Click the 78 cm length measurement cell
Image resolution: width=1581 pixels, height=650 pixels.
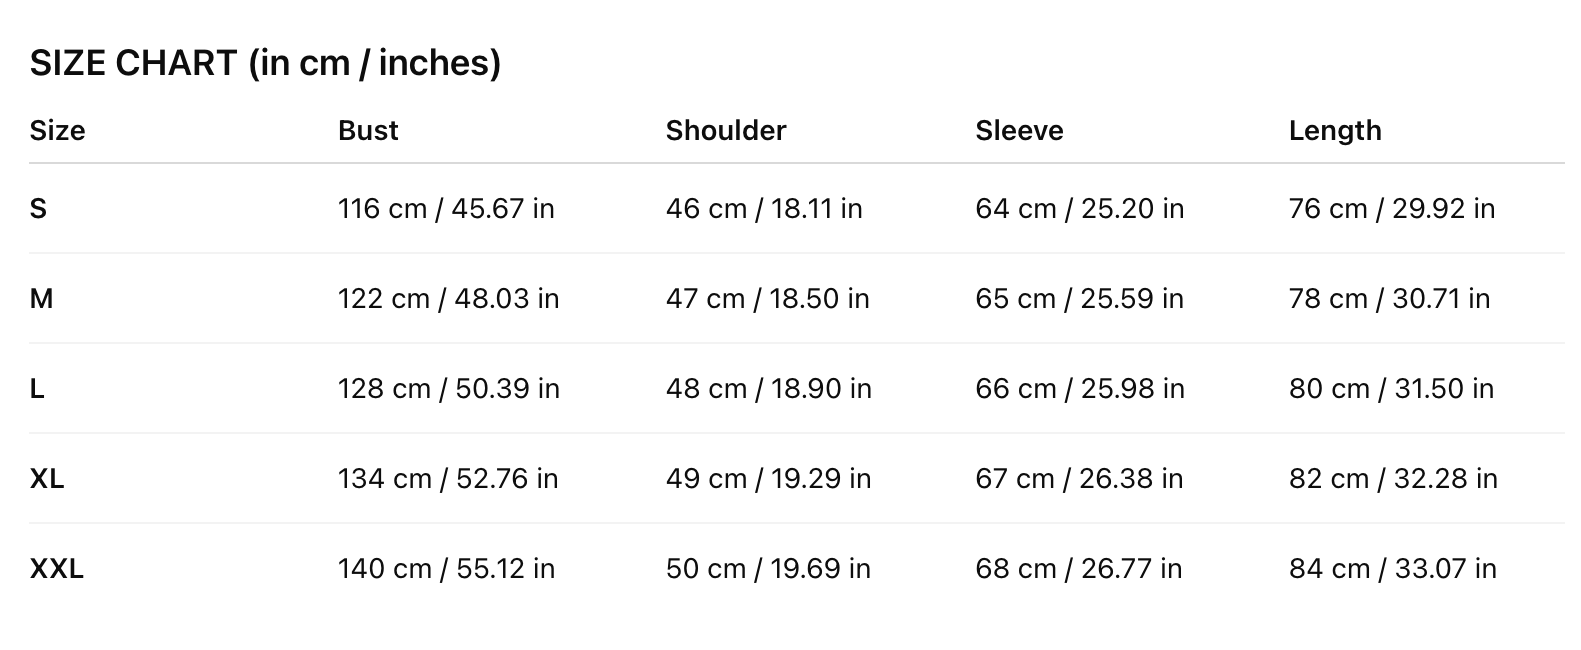1389,299
